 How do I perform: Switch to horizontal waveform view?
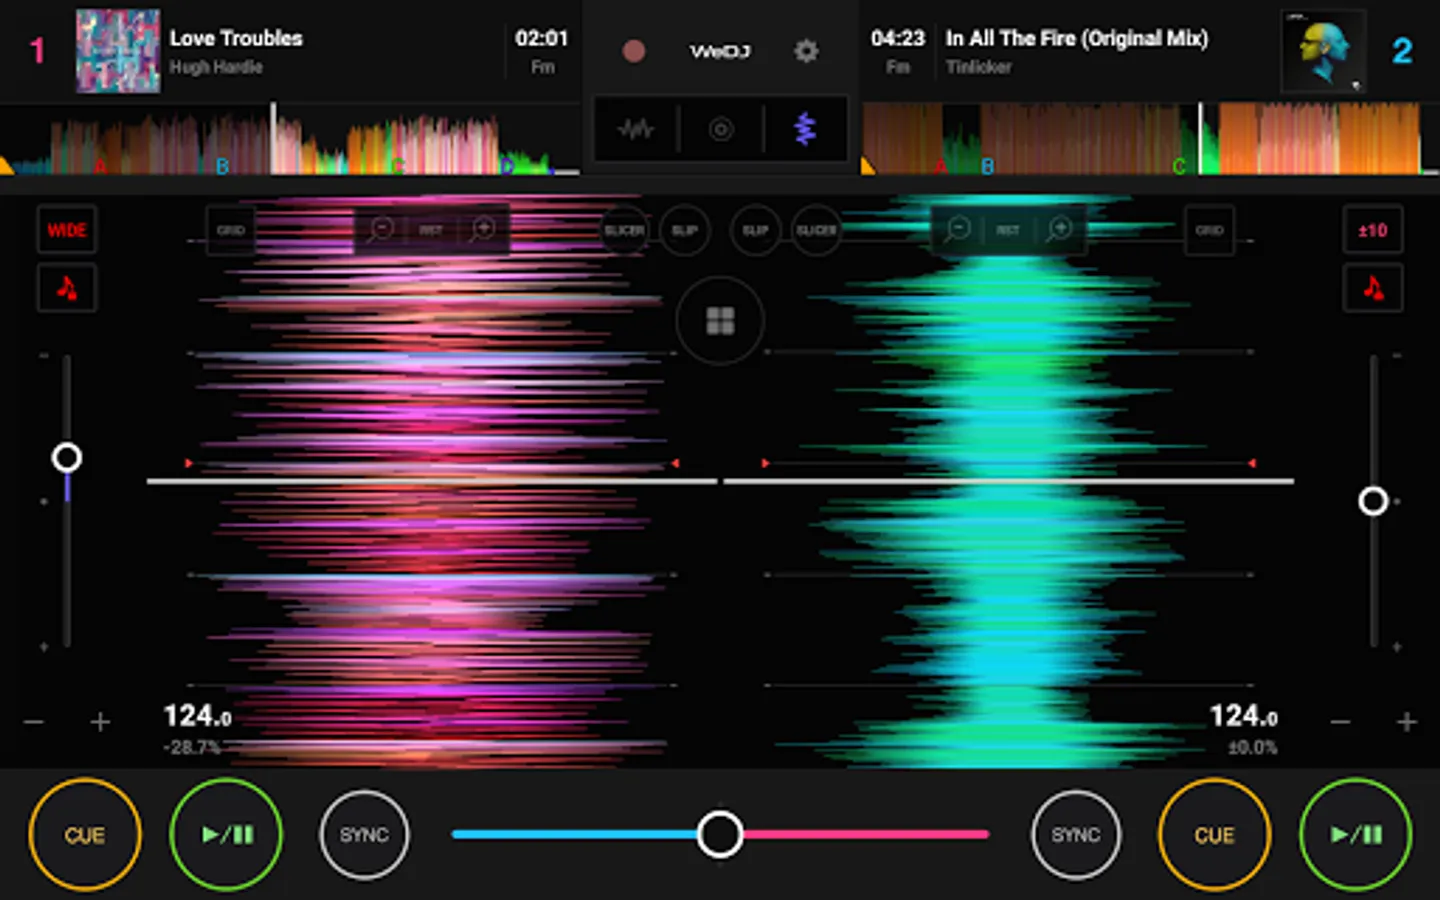[x=636, y=129]
